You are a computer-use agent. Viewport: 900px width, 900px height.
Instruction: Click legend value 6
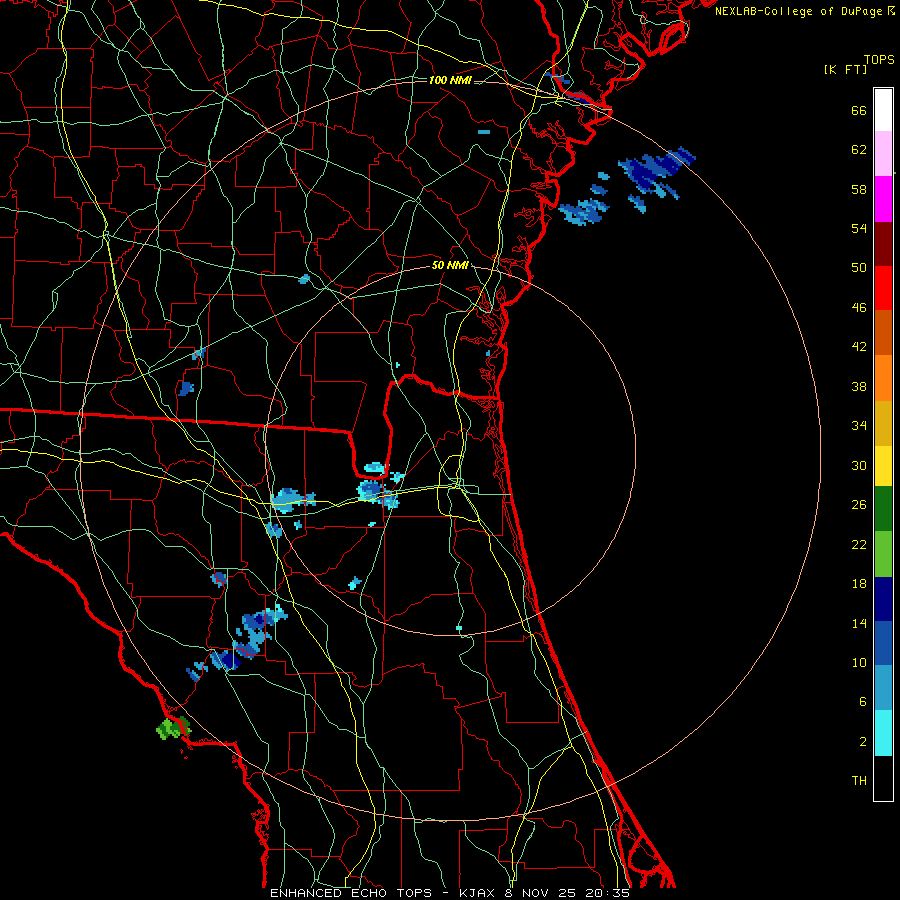click(x=863, y=702)
